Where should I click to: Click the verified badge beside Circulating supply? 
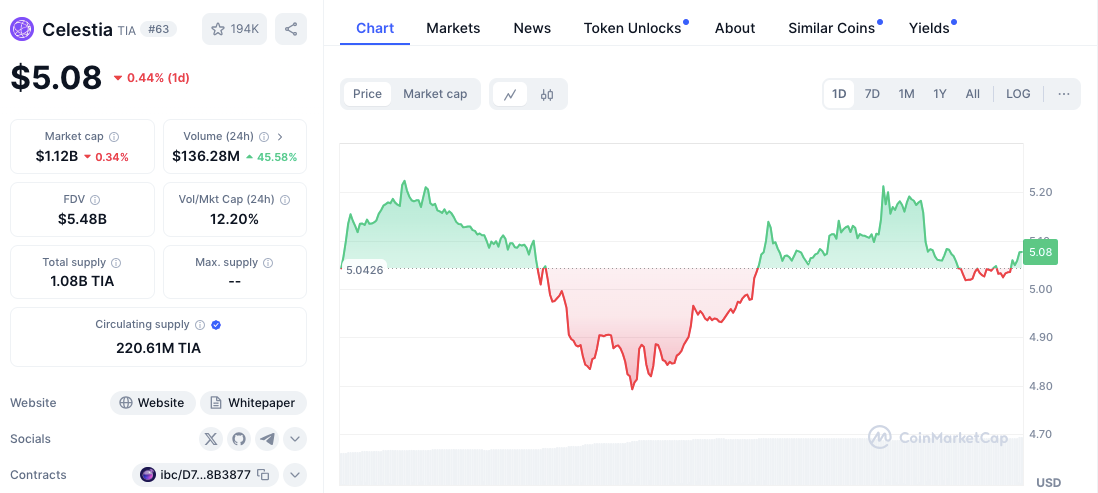pos(216,325)
